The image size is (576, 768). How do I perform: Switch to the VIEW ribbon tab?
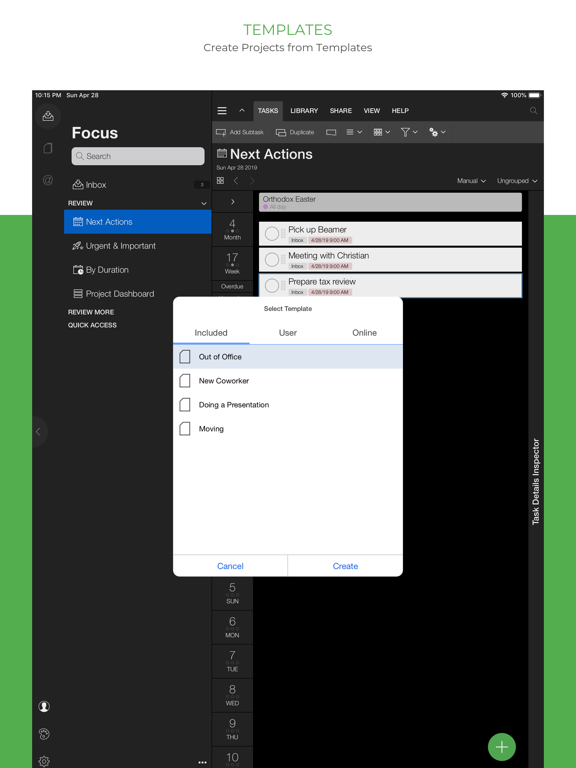tap(372, 111)
